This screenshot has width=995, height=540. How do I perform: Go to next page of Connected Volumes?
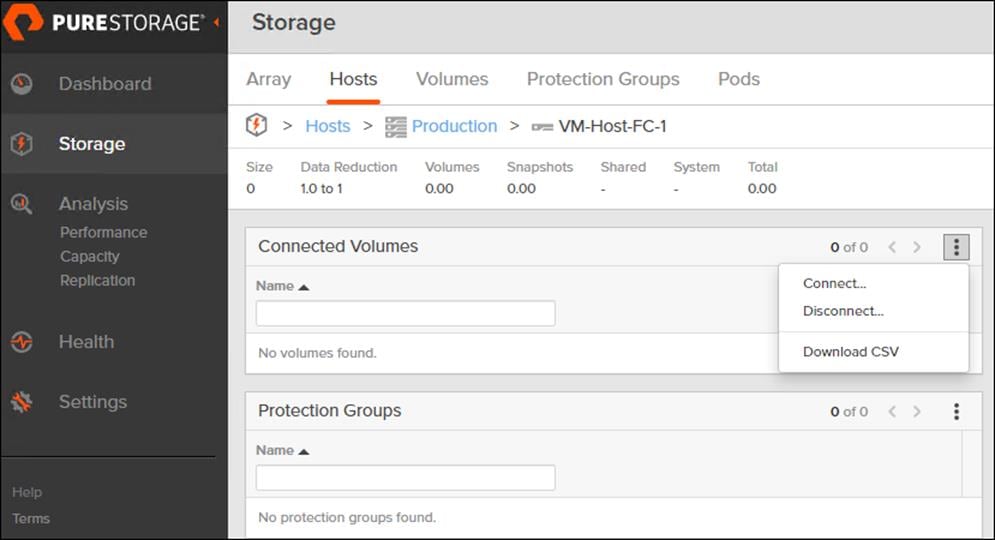coord(917,247)
